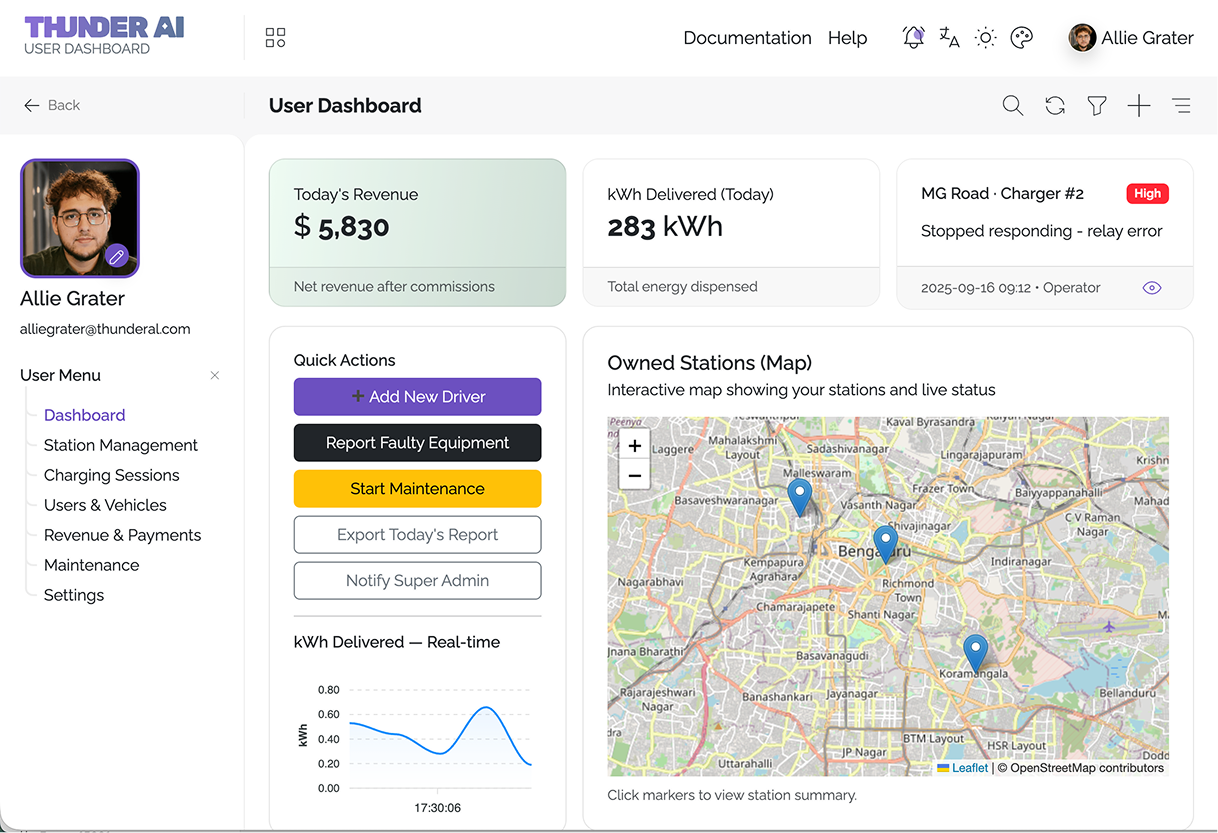Screen dimensions: 1218x833
Task: Open the apps grid icon next to the logo
Action: pyautogui.click(x=275, y=37)
